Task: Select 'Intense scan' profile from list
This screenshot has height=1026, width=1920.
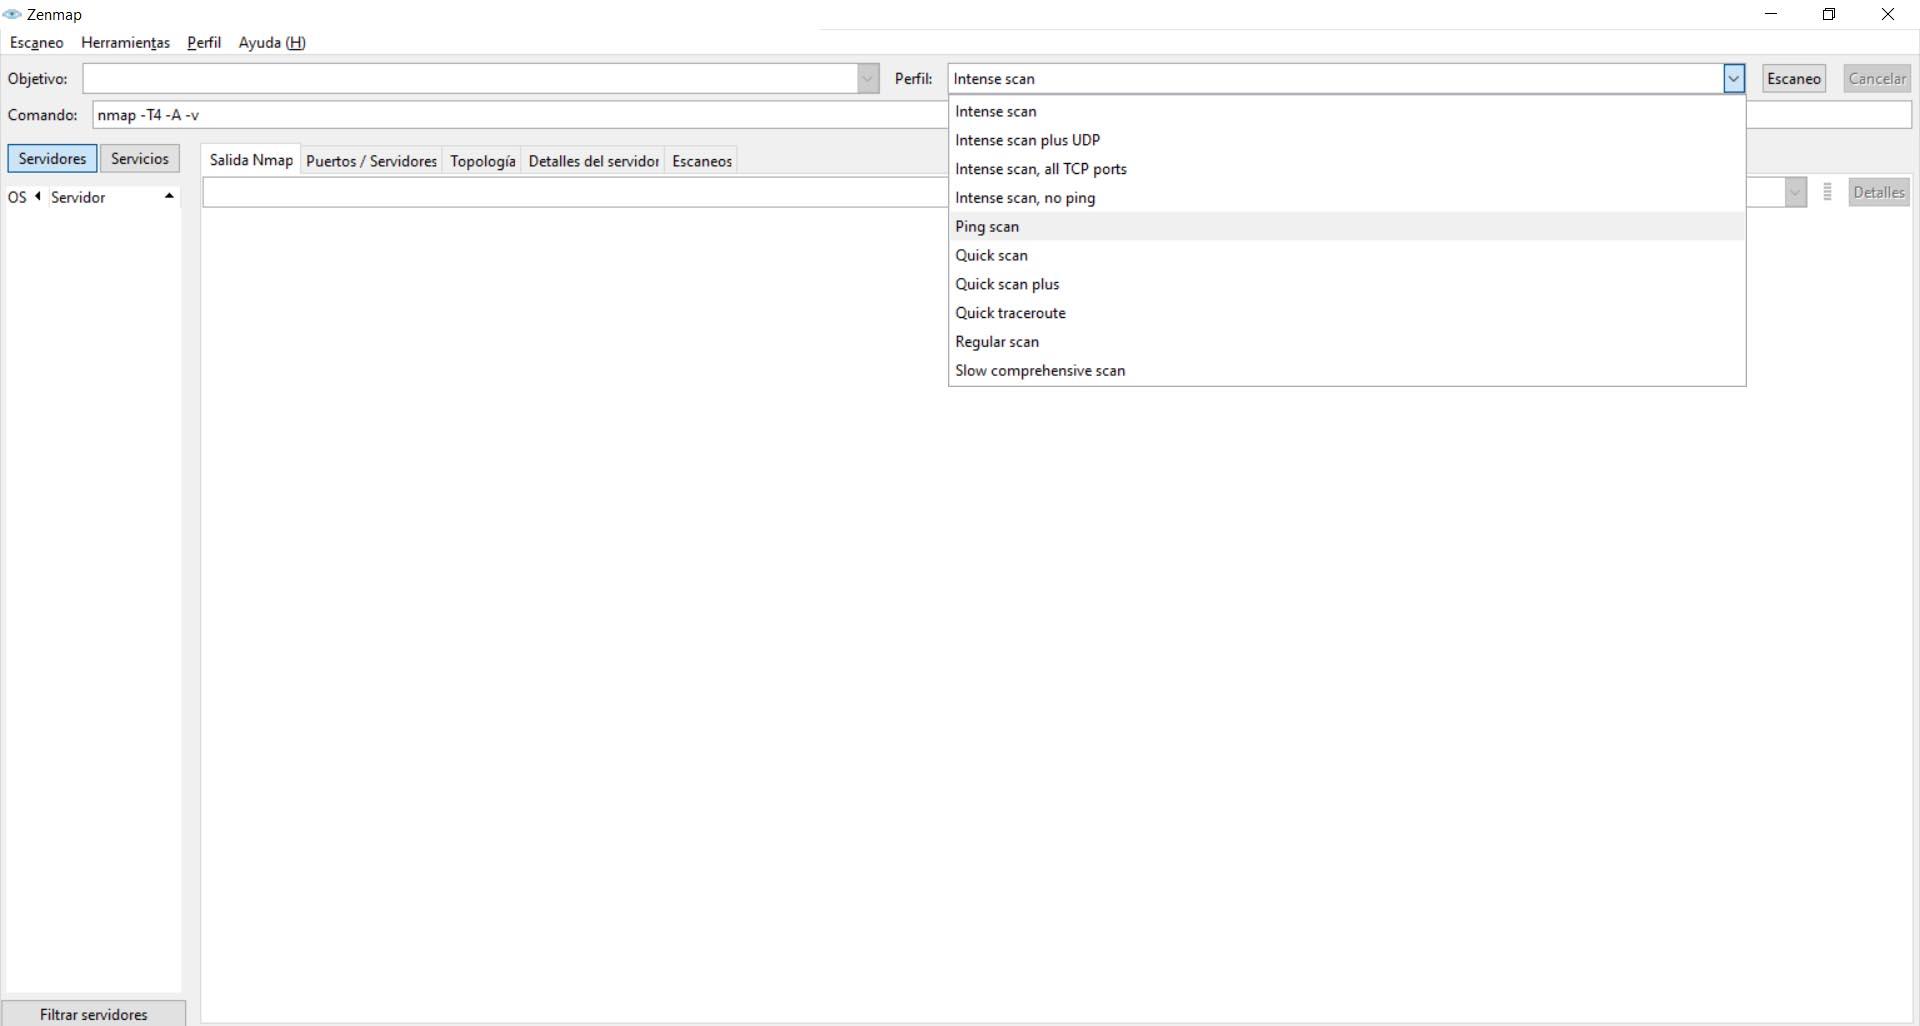Action: tap(1347, 111)
